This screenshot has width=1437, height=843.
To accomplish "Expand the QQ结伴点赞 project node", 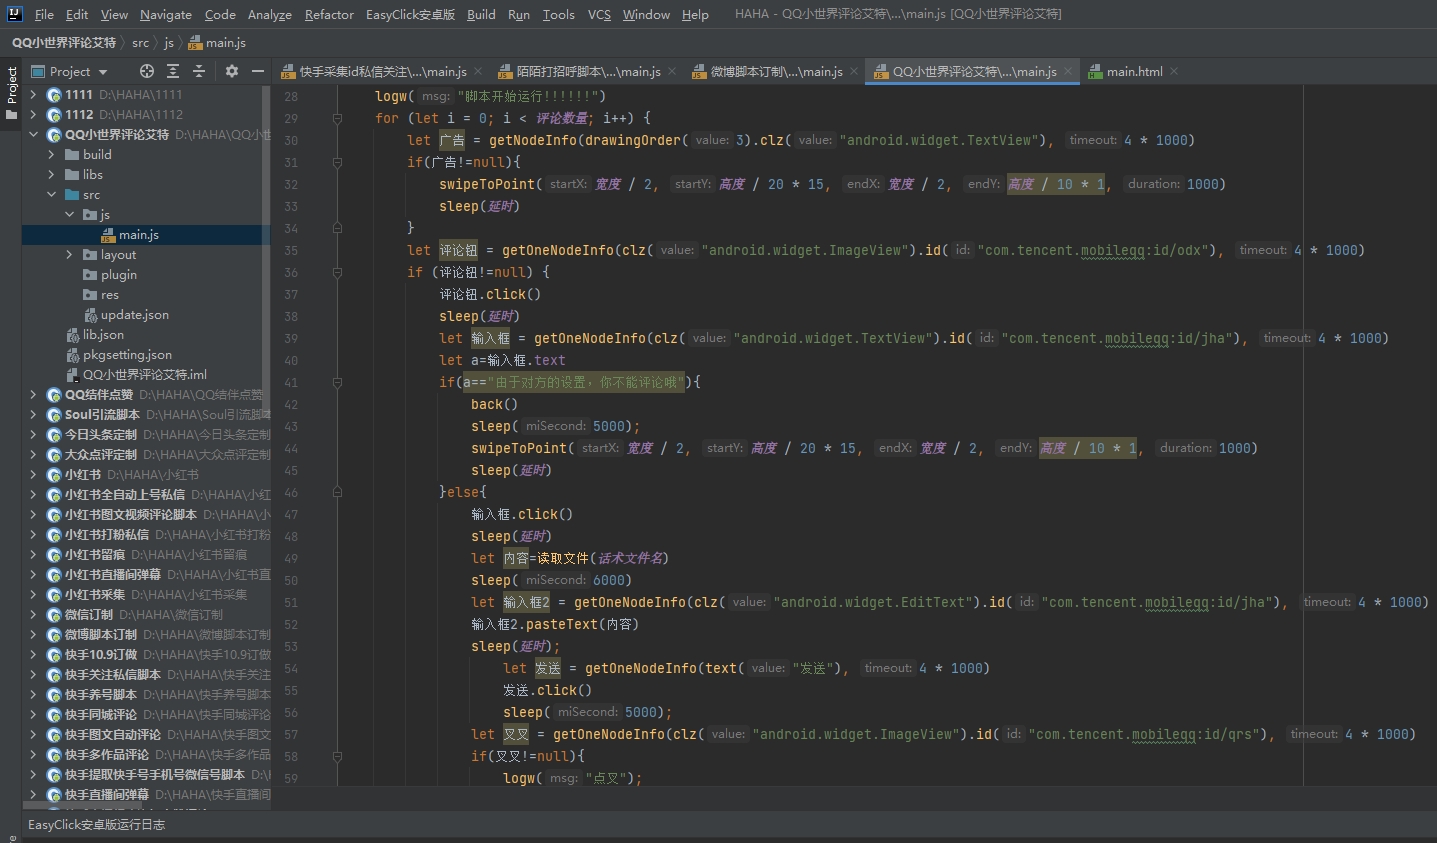I will click(33, 395).
